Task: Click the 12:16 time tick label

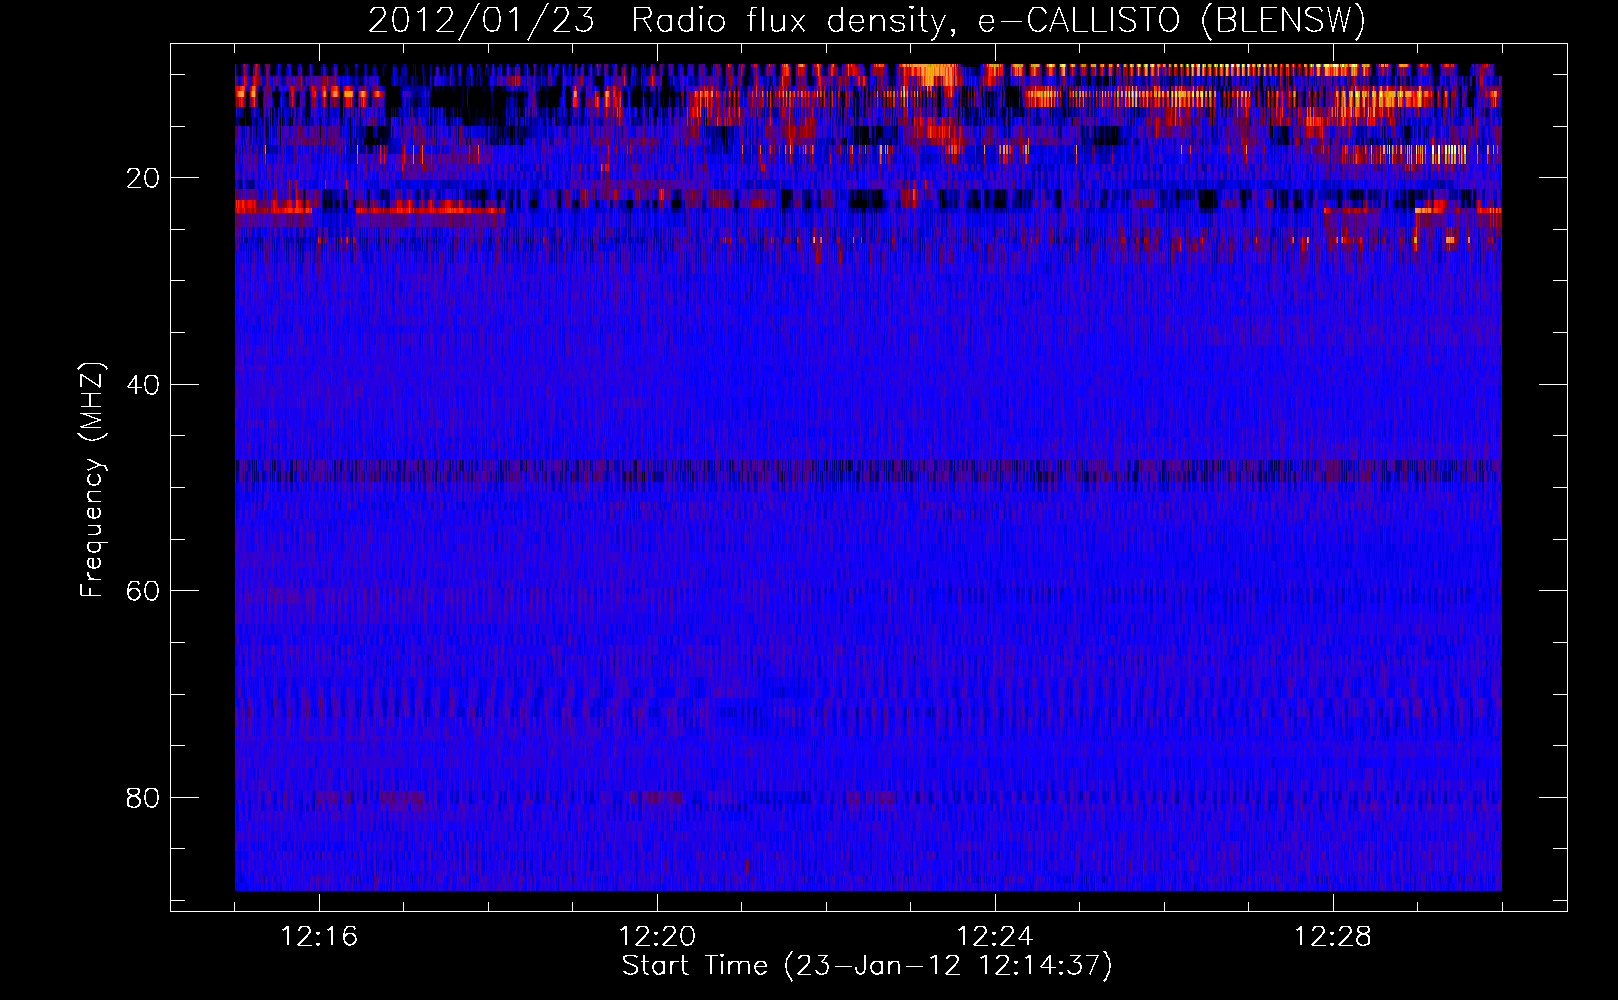Action: pyautogui.click(x=319, y=937)
